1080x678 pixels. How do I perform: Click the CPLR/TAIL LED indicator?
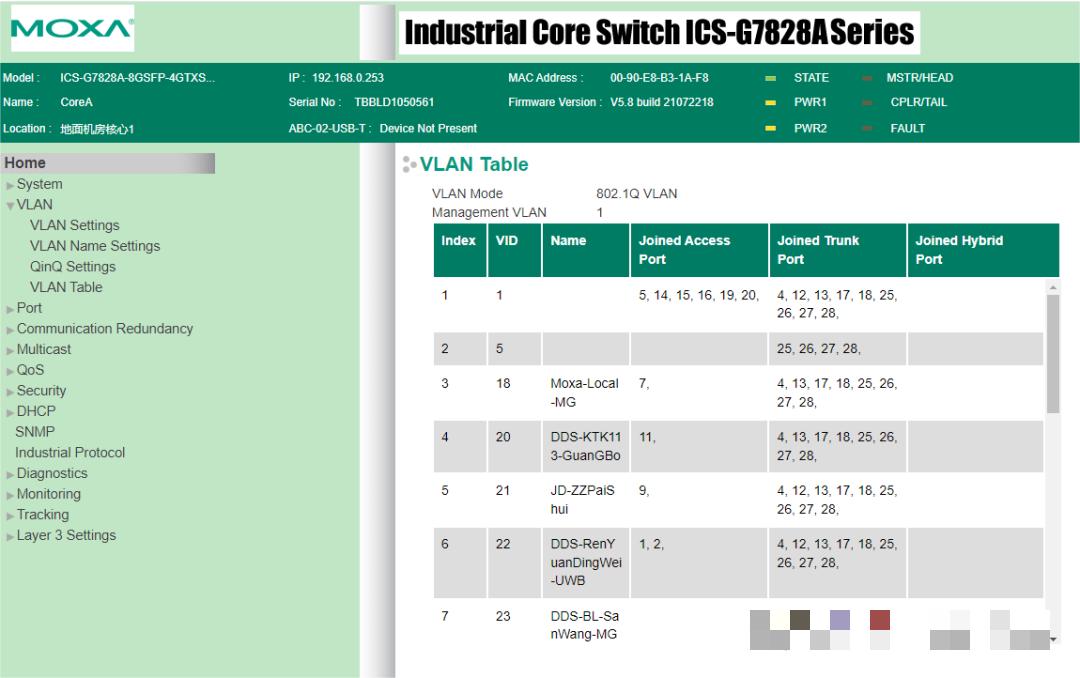click(x=867, y=103)
